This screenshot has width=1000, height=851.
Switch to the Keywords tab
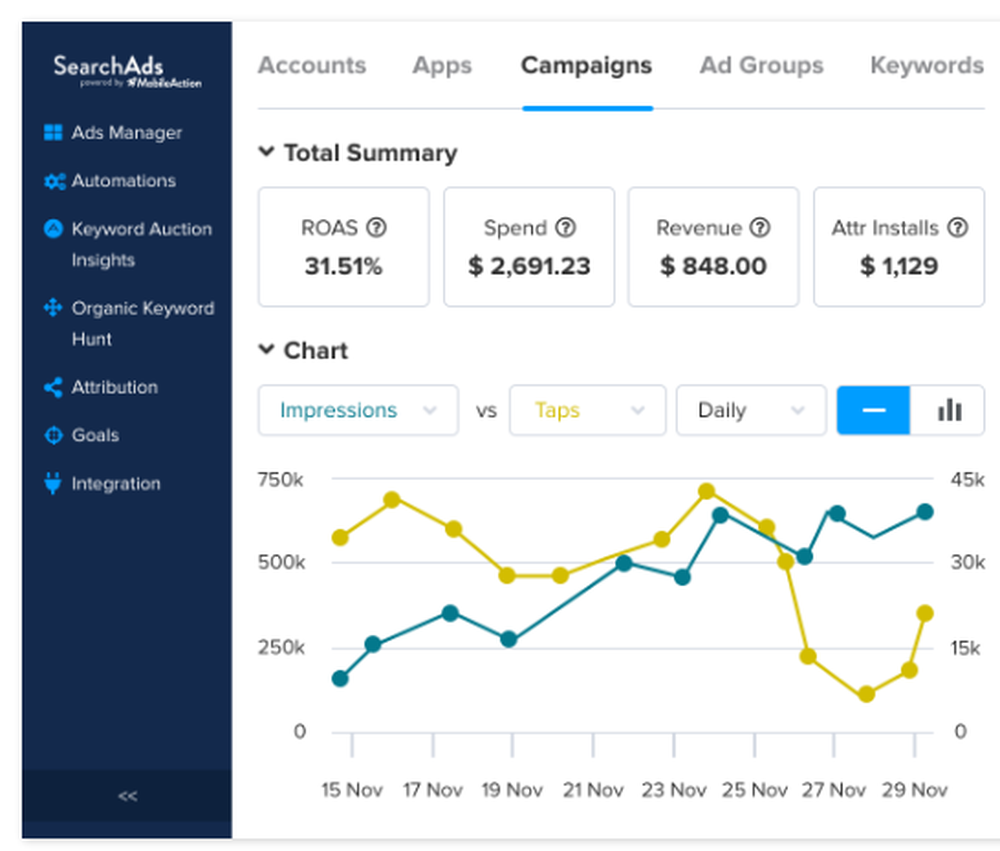click(x=925, y=65)
